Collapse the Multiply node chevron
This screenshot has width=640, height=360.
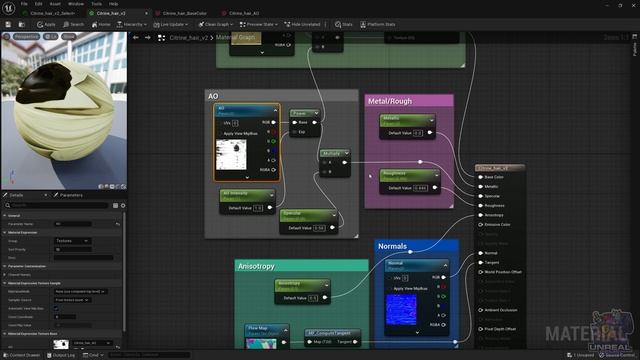point(347,153)
